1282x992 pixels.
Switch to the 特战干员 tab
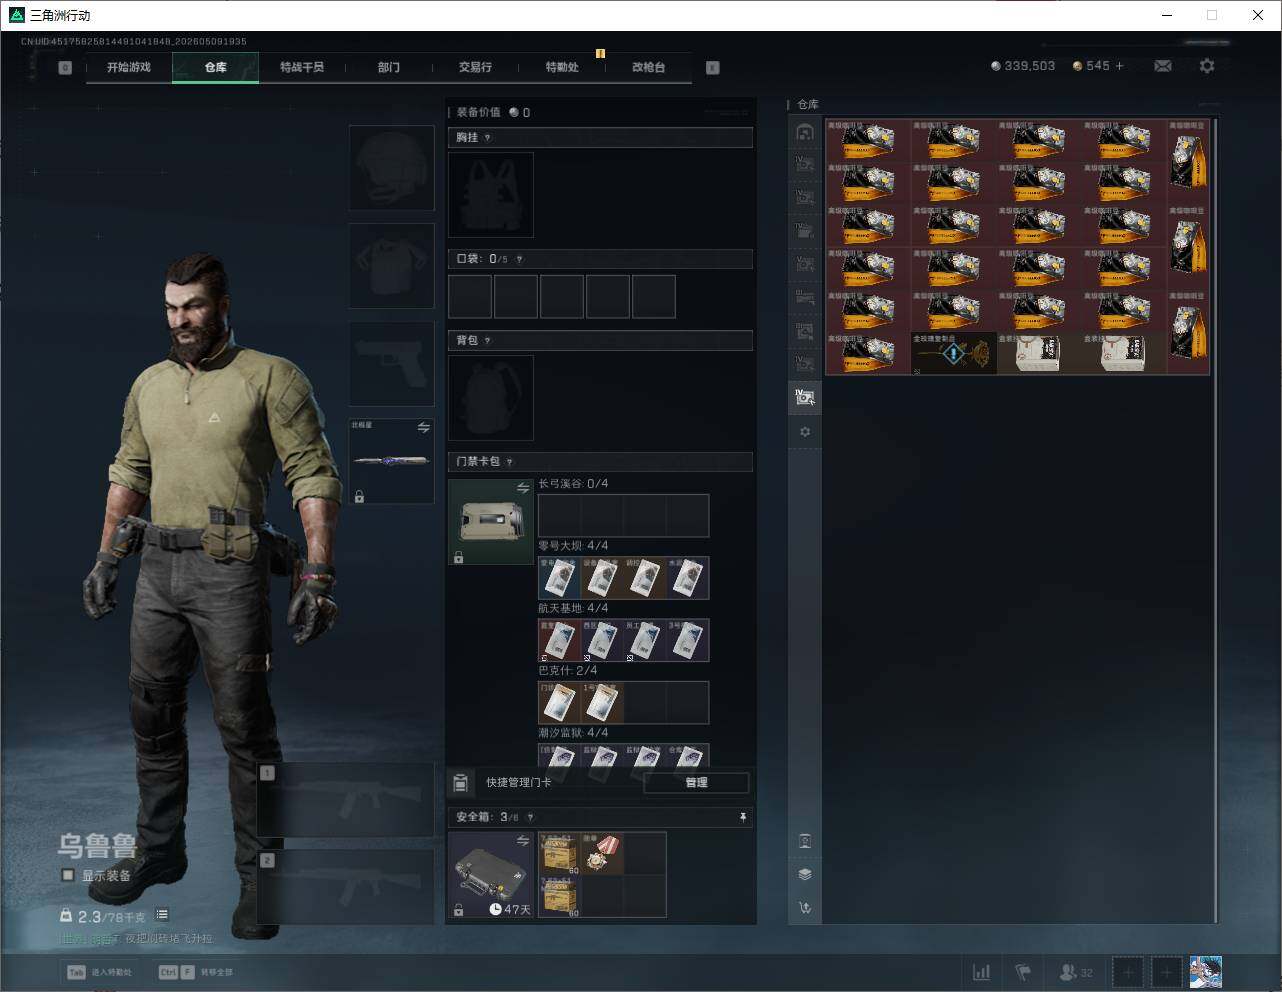coord(302,67)
